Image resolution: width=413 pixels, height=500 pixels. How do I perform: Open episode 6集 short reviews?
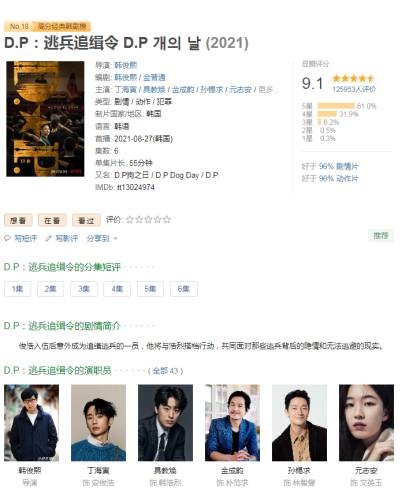point(184,289)
